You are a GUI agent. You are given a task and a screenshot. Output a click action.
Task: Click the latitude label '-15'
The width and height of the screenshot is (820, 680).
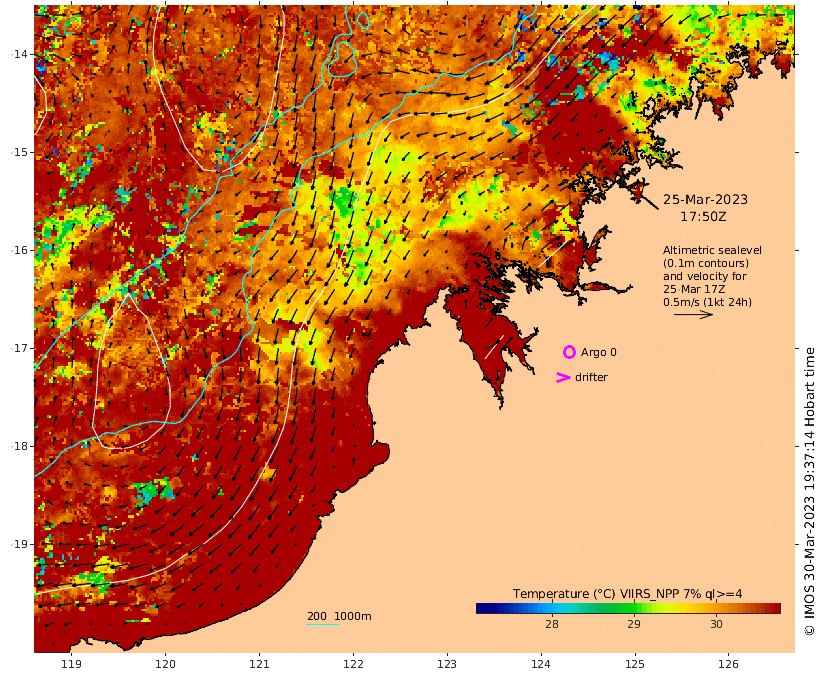(20, 152)
